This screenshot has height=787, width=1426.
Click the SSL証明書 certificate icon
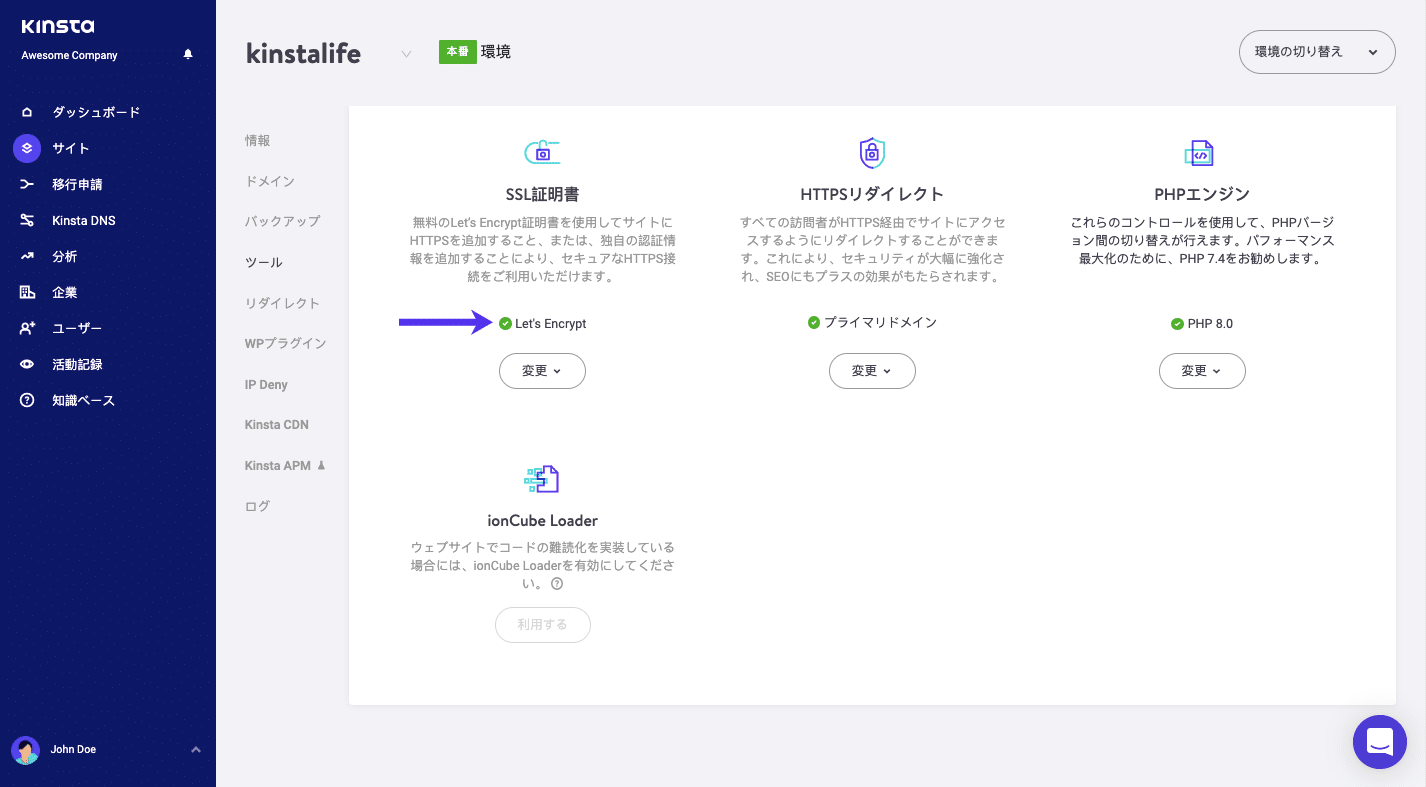coord(542,152)
